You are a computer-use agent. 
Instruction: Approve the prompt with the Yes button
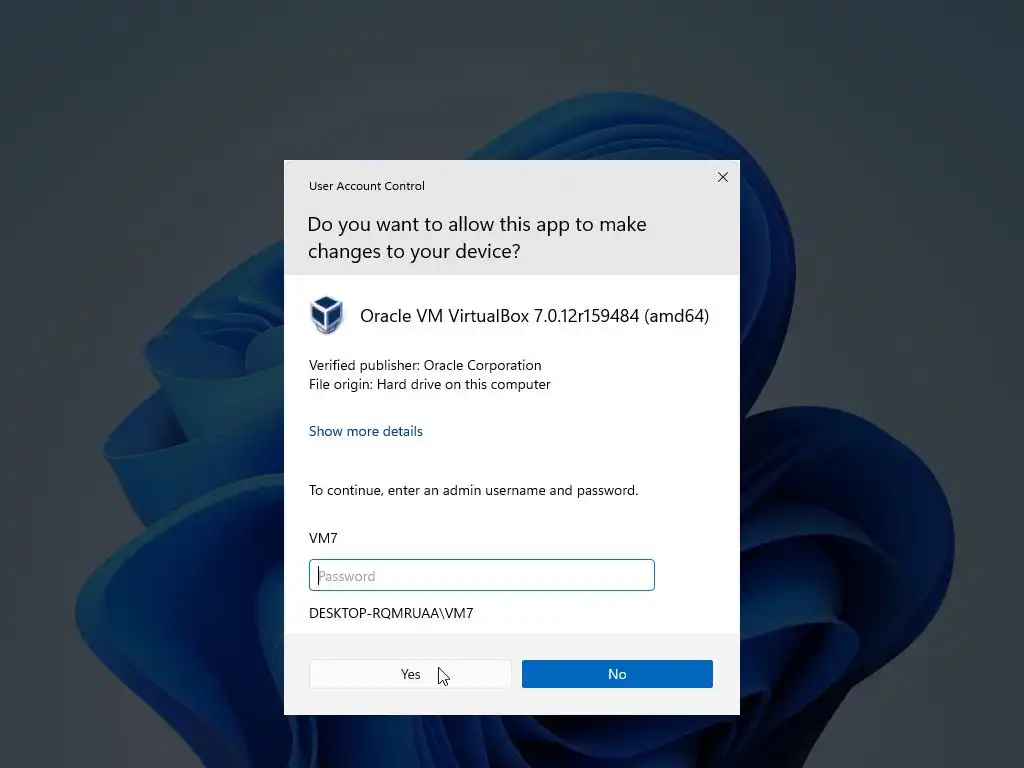[410, 674]
